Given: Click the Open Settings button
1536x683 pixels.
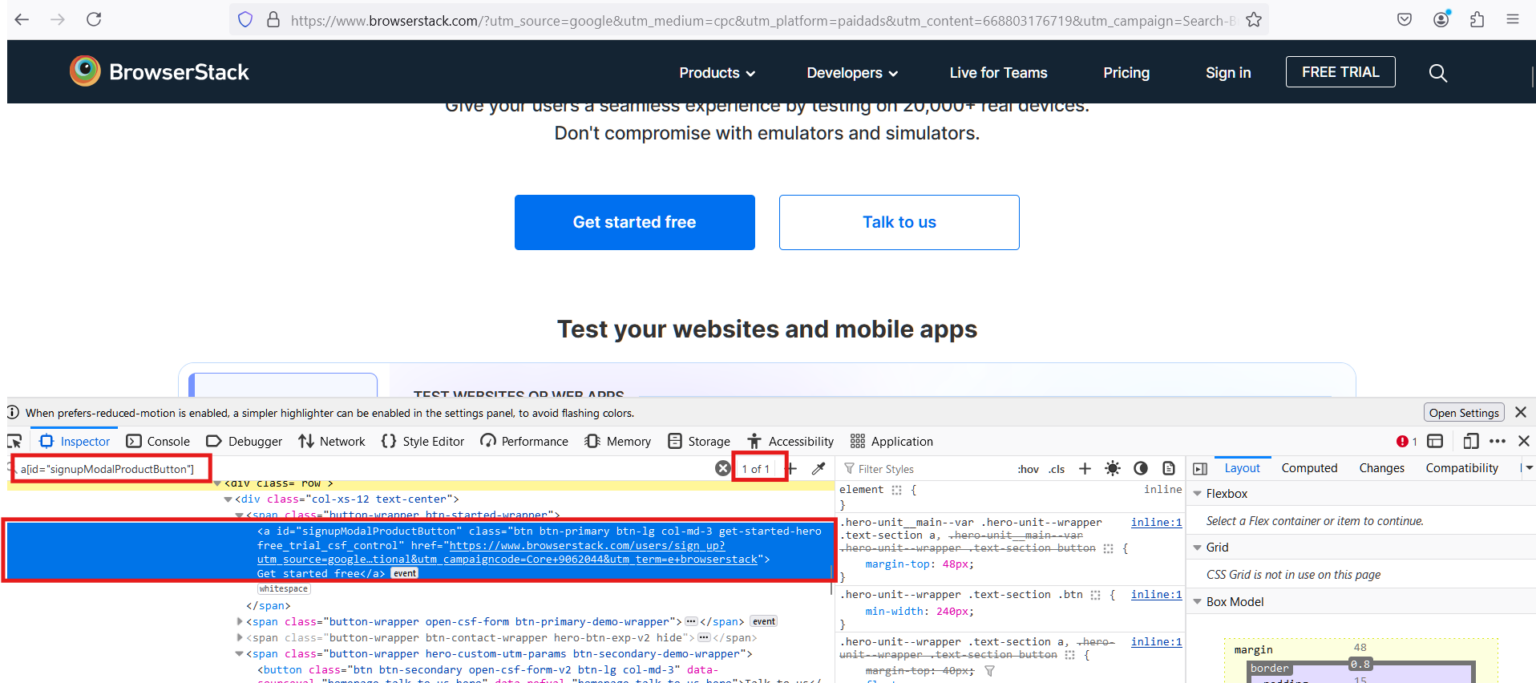Looking at the screenshot, I should 1463,413.
